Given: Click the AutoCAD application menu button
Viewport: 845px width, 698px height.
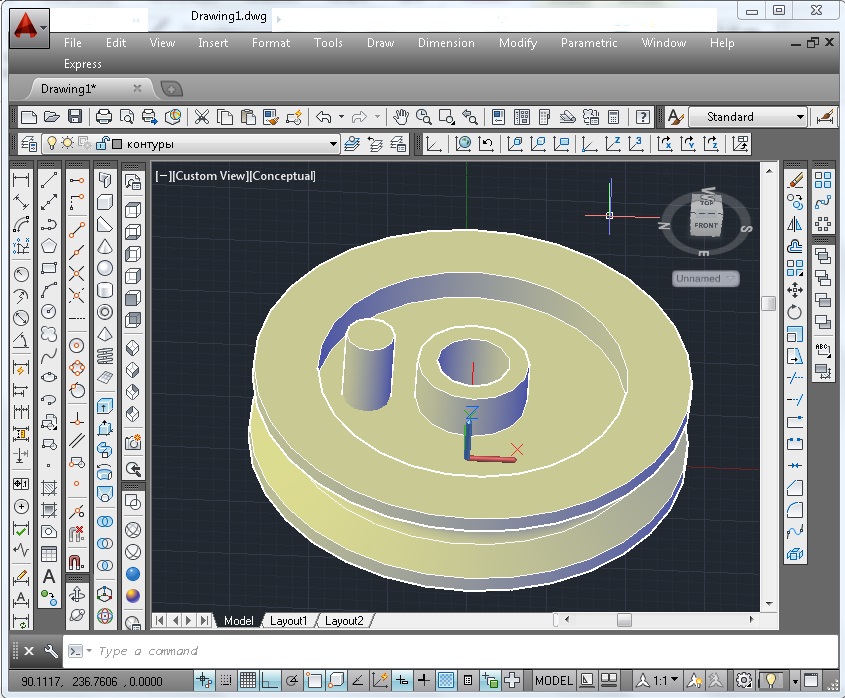Looking at the screenshot, I should [29, 27].
